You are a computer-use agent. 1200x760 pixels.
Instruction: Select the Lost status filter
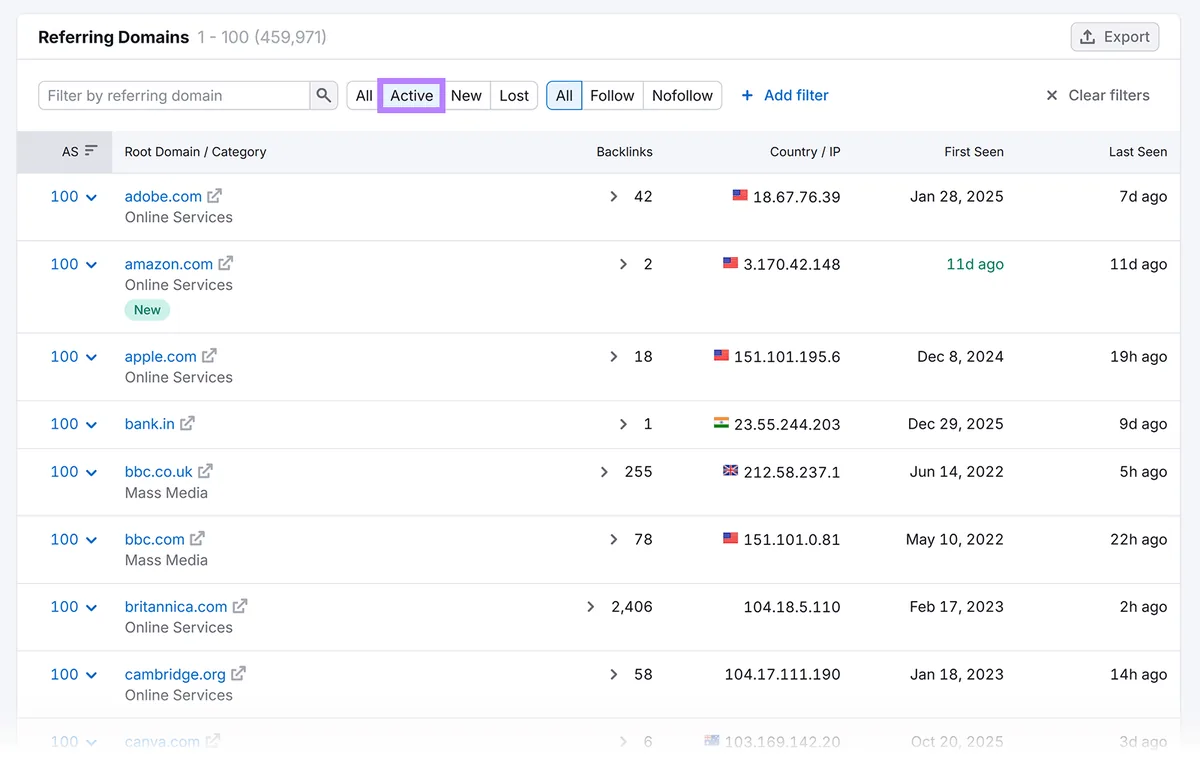click(x=514, y=95)
